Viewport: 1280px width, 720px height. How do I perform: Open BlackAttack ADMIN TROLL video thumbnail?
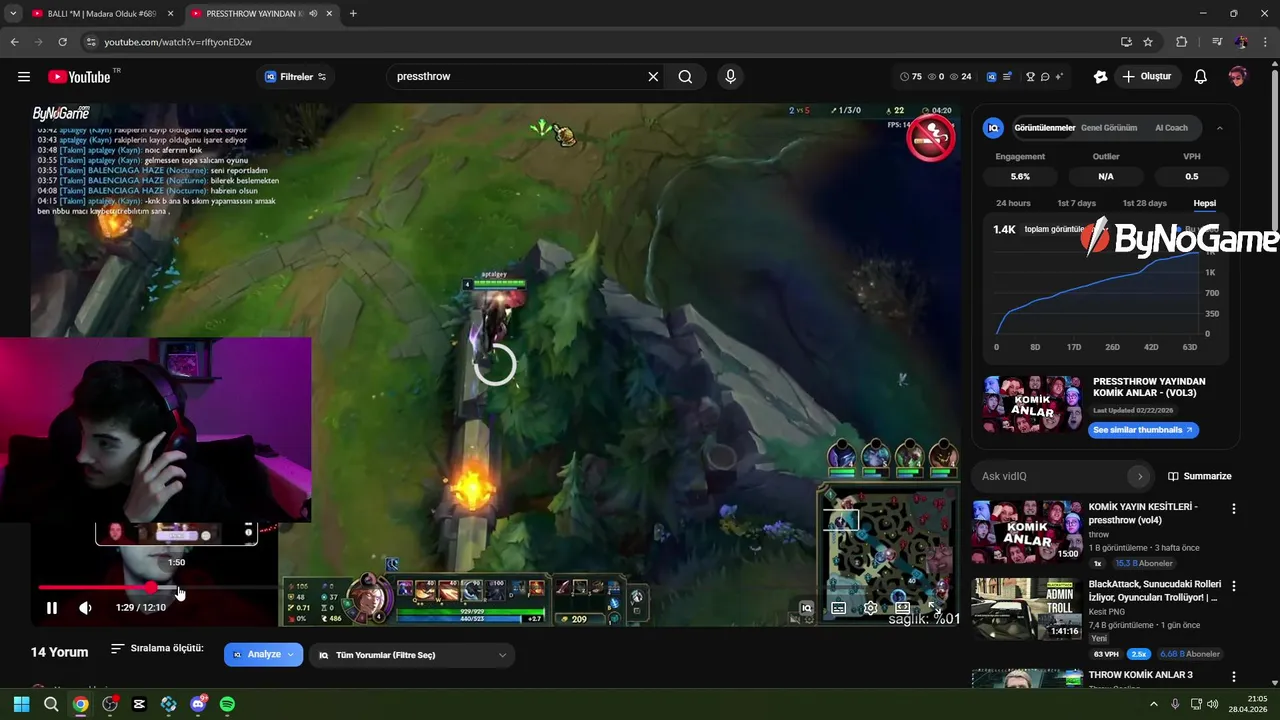pos(1027,609)
